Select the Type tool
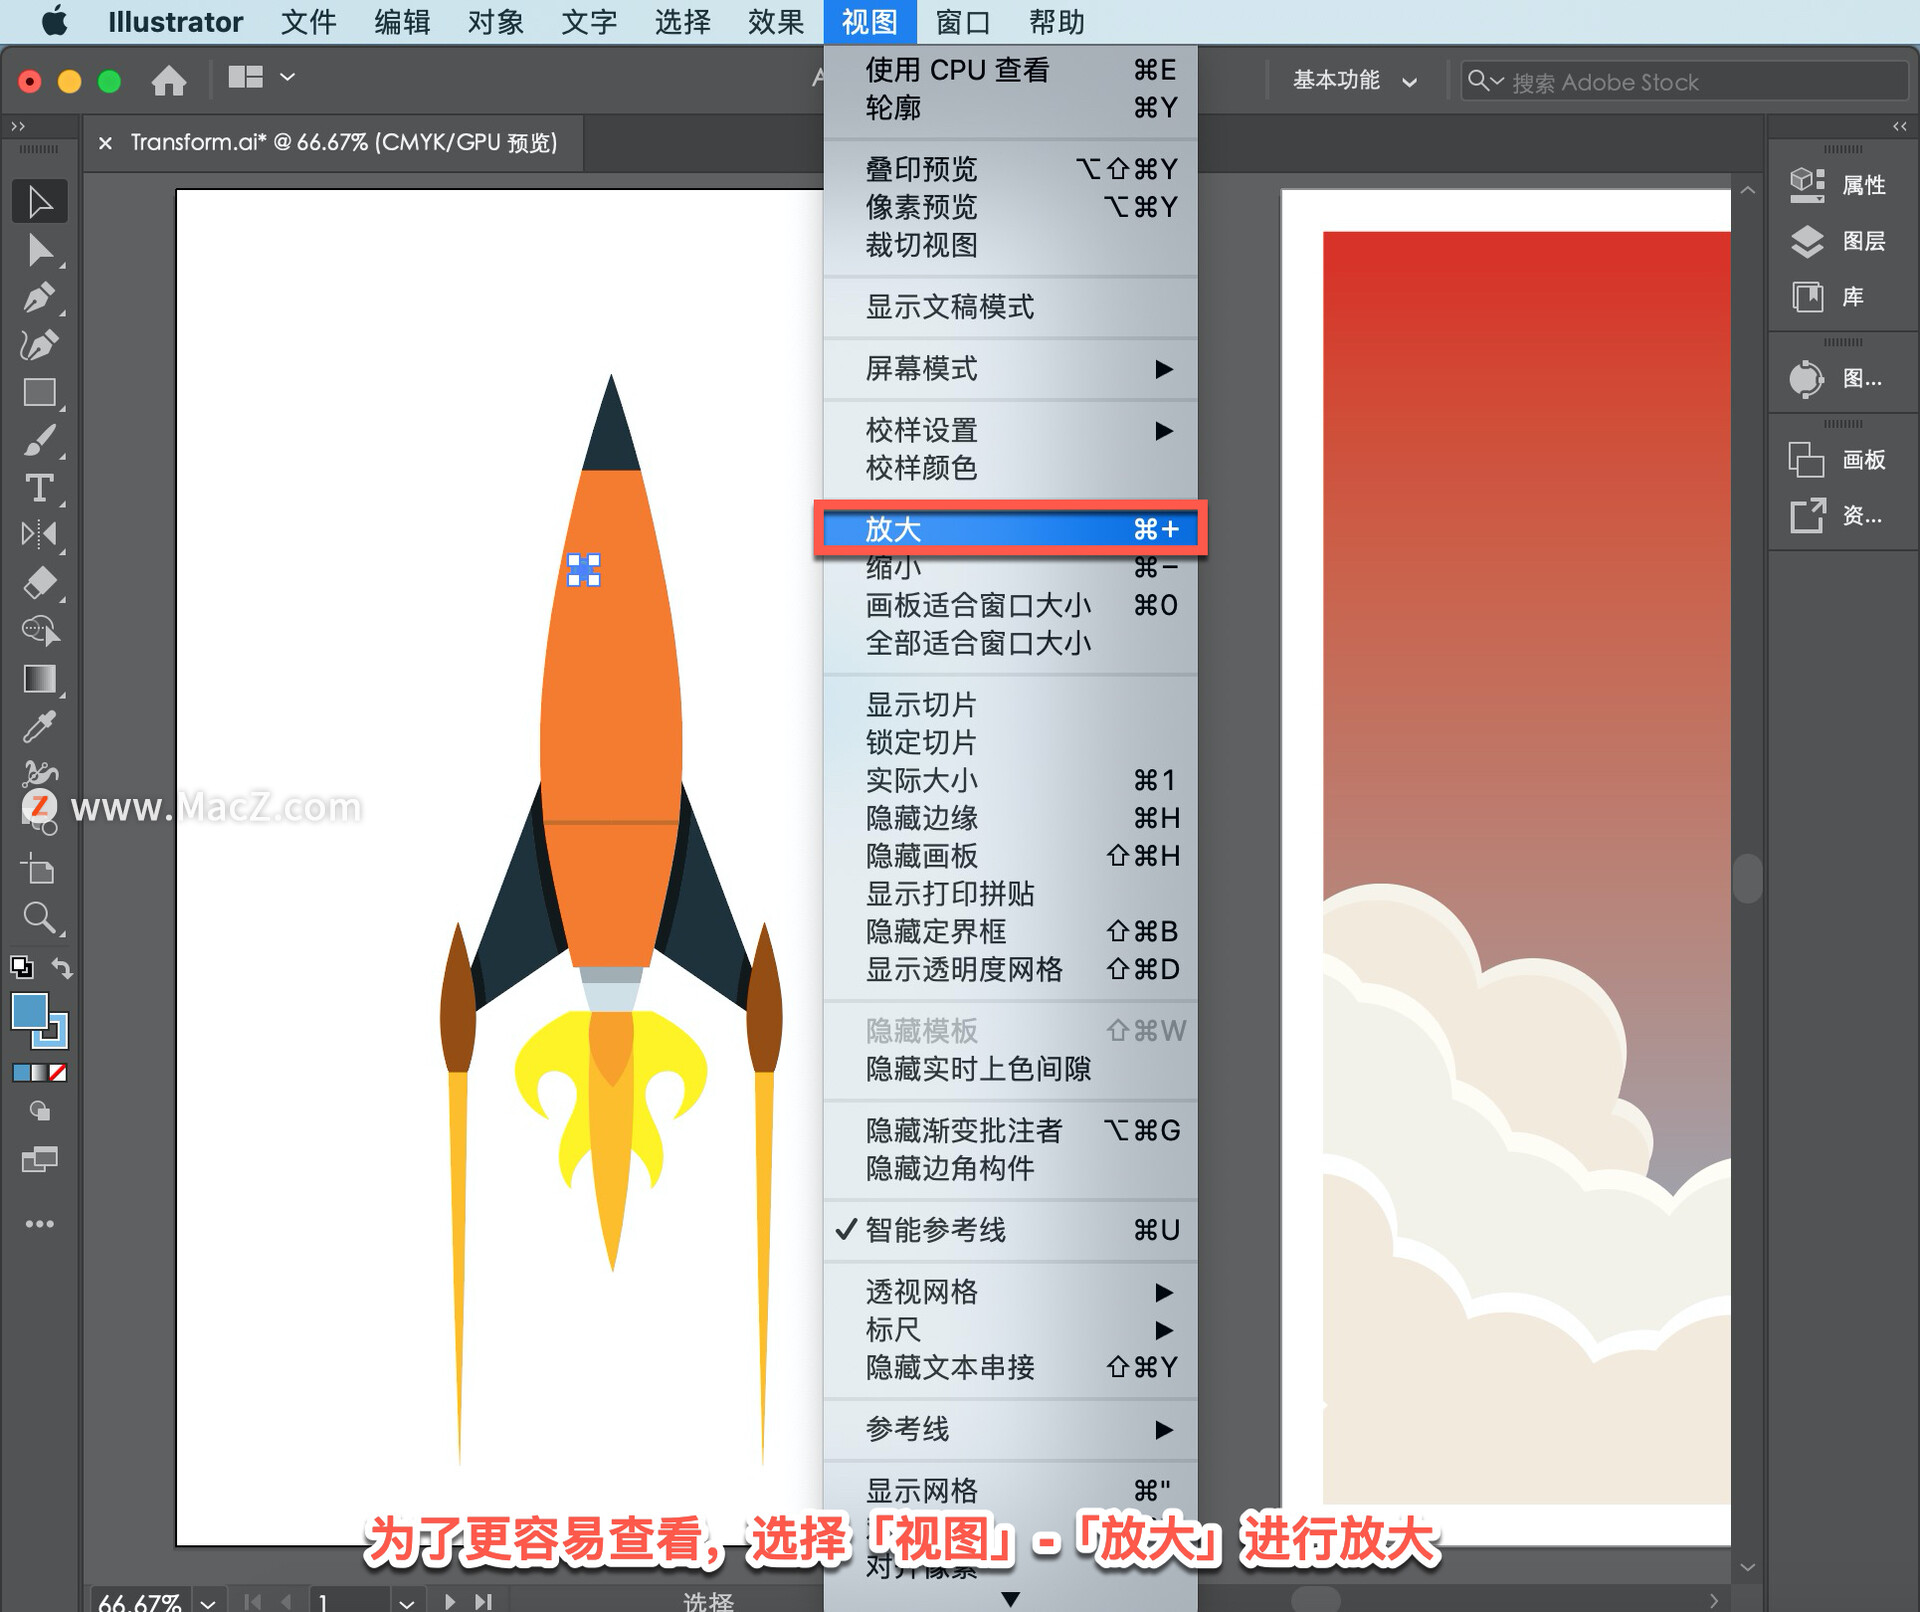 pos(39,489)
